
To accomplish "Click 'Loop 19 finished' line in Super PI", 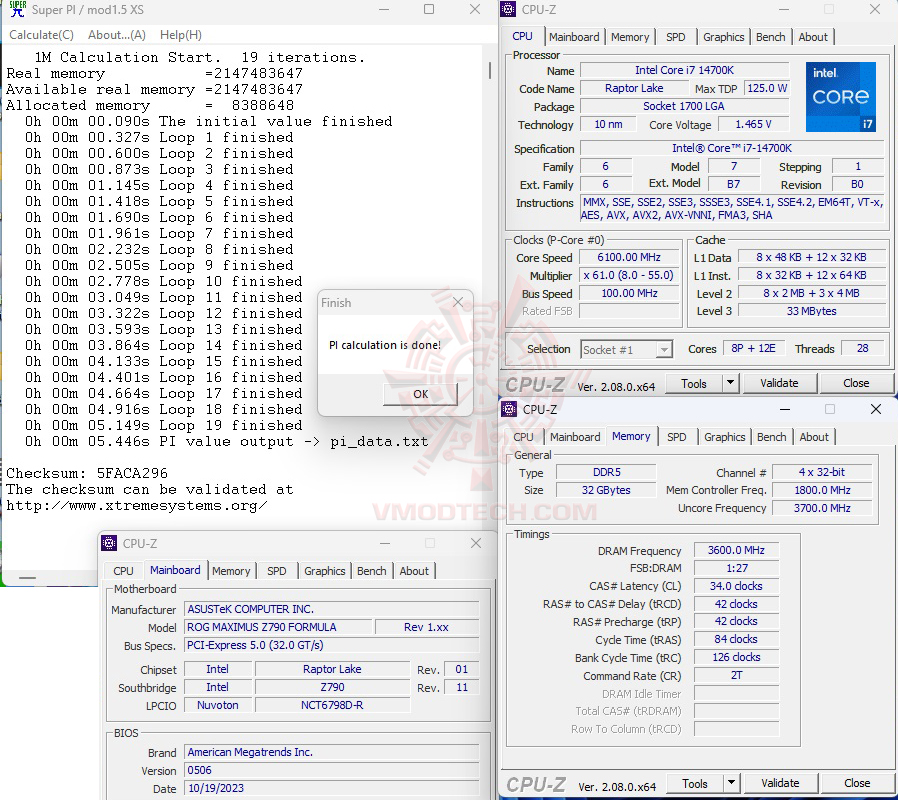I will click(x=164, y=425).
